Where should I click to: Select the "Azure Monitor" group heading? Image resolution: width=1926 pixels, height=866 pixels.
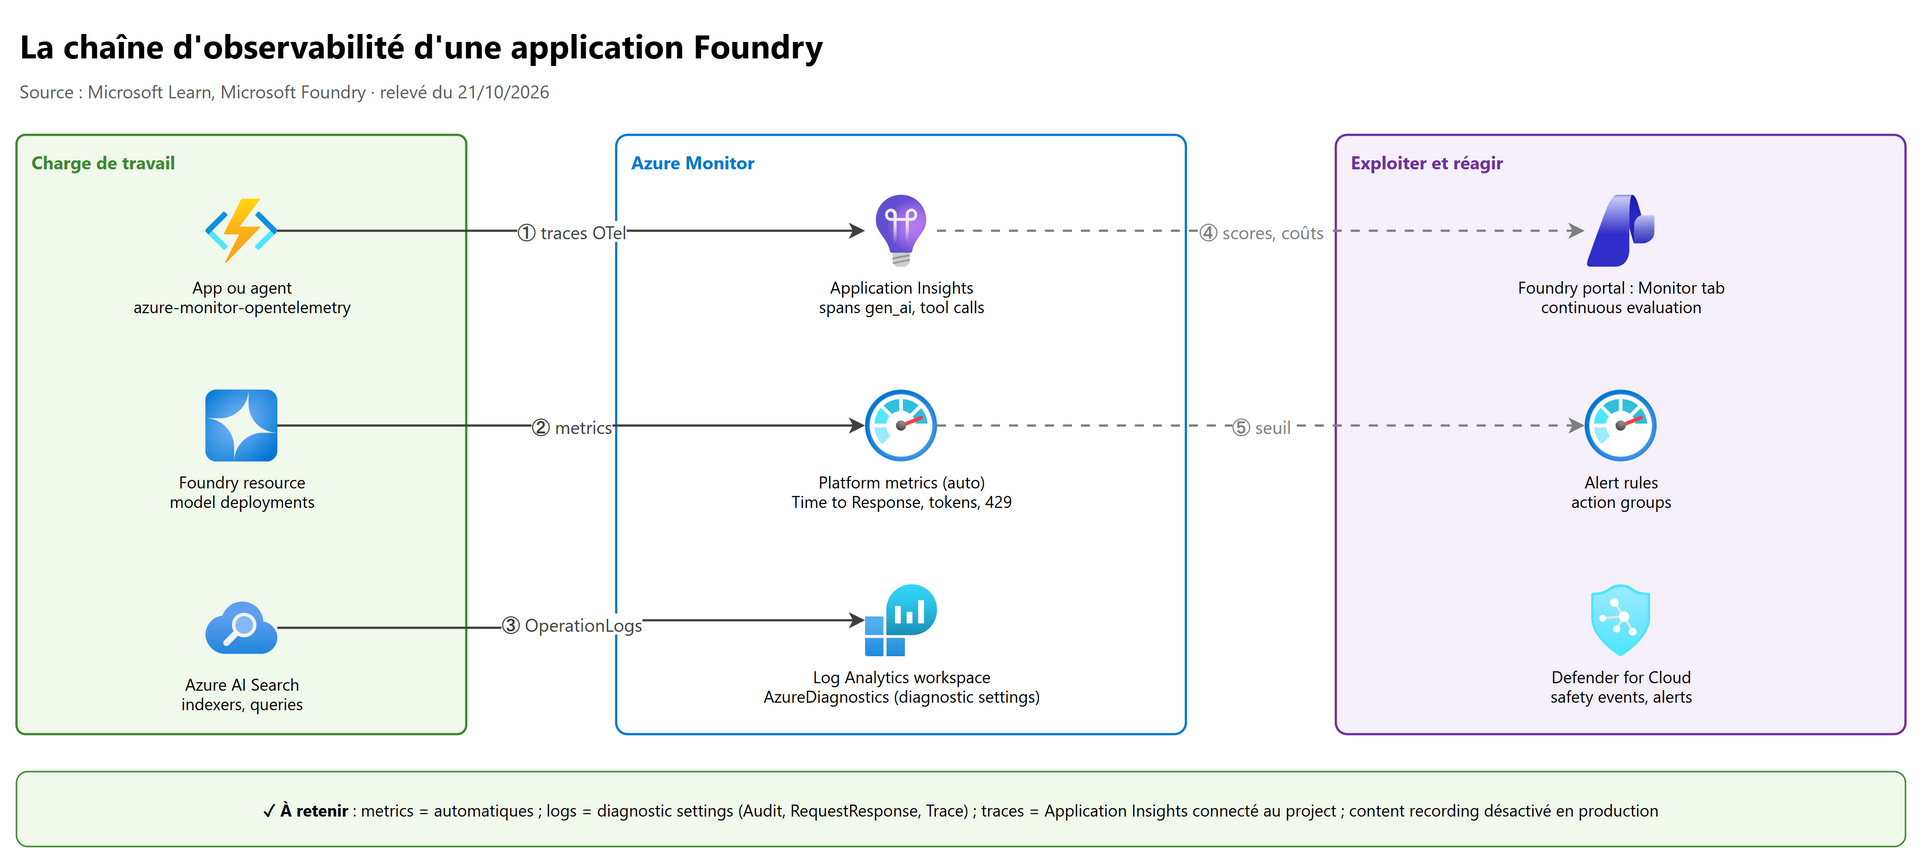693,163
